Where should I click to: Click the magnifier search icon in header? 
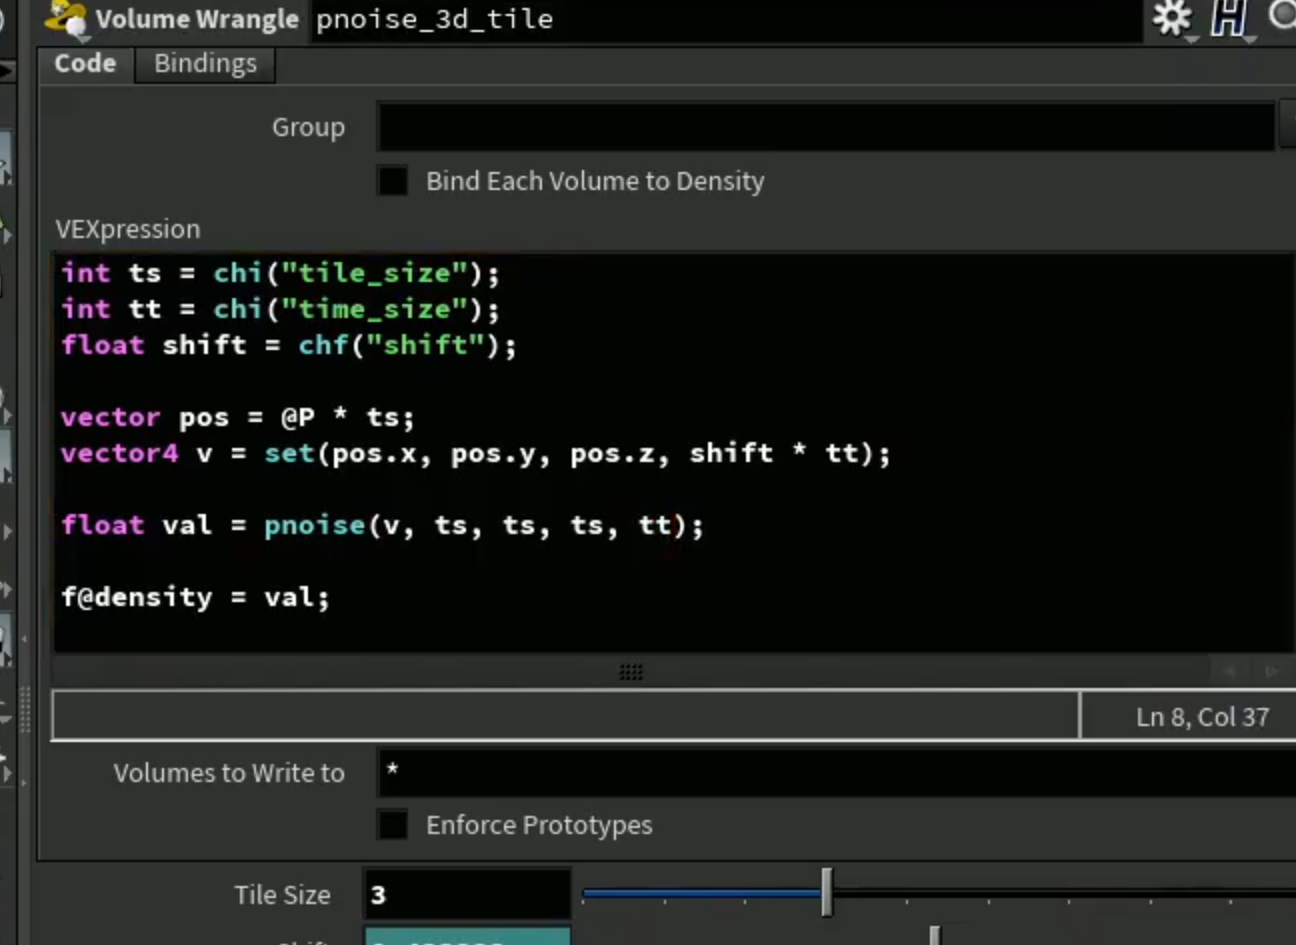click(1282, 15)
